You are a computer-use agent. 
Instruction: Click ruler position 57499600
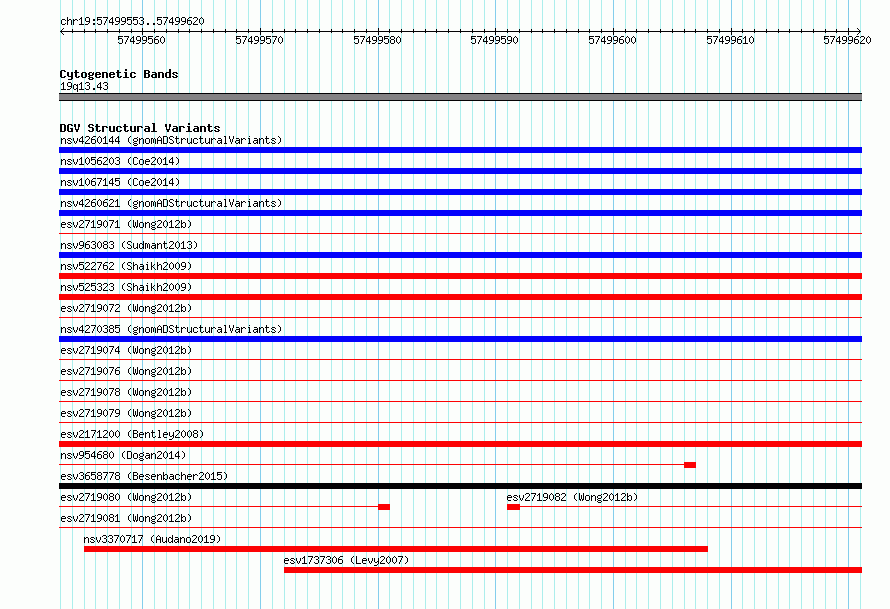pyautogui.click(x=612, y=40)
